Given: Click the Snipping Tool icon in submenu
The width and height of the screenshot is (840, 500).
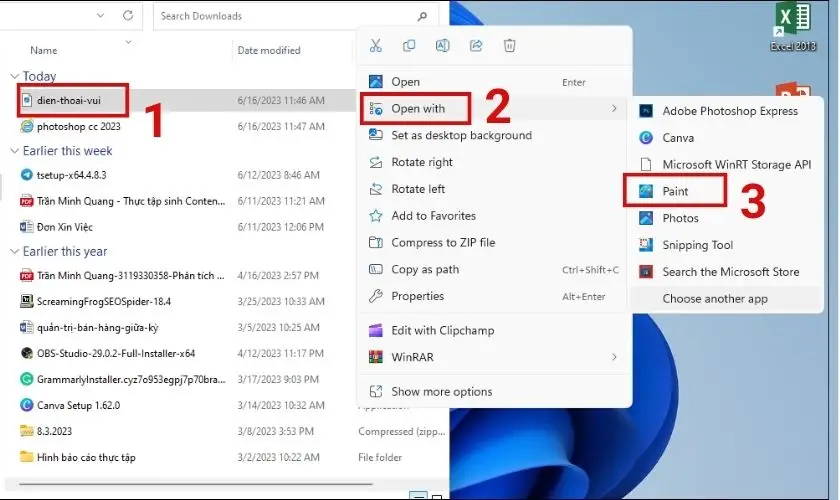Looking at the screenshot, I should 646,245.
